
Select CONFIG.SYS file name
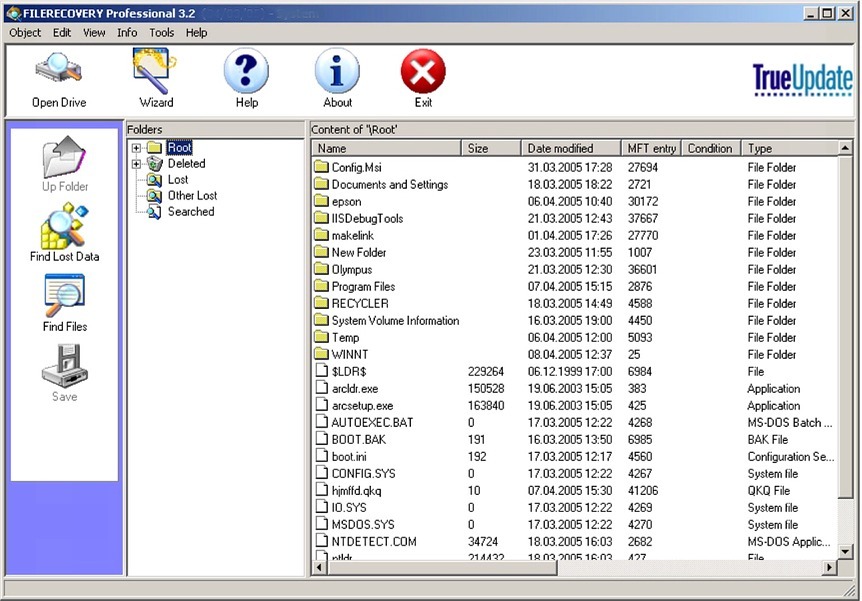coord(363,474)
